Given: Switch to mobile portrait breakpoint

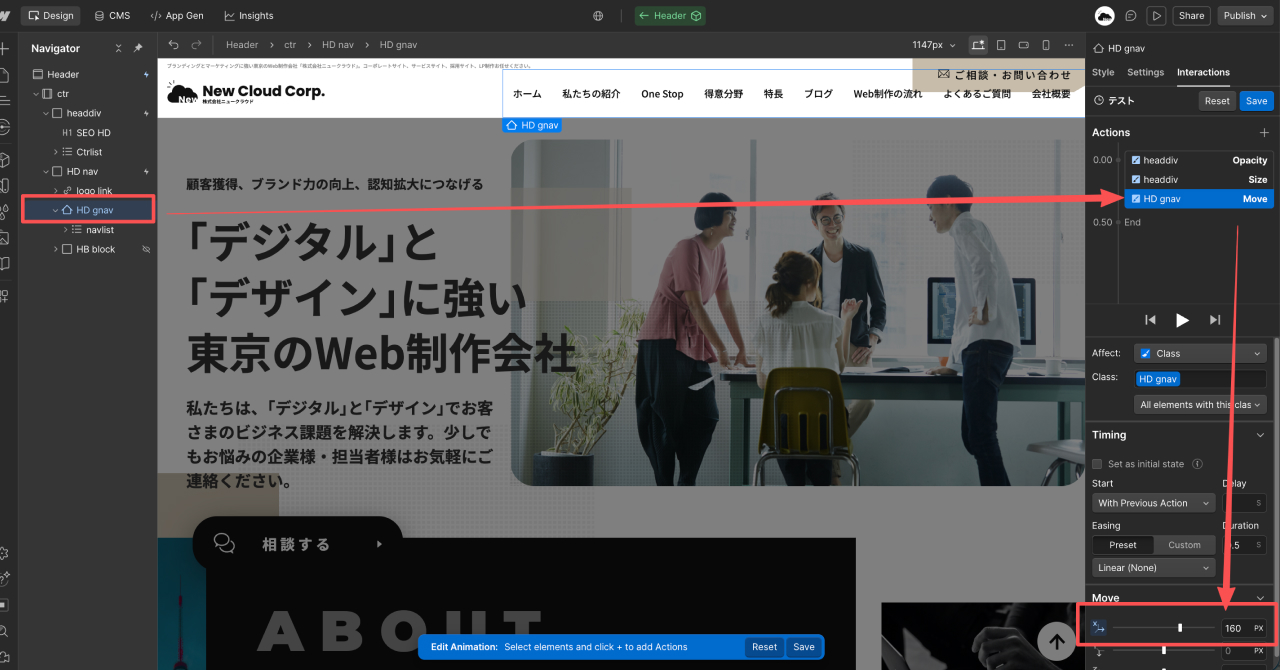Looking at the screenshot, I should 1046,45.
